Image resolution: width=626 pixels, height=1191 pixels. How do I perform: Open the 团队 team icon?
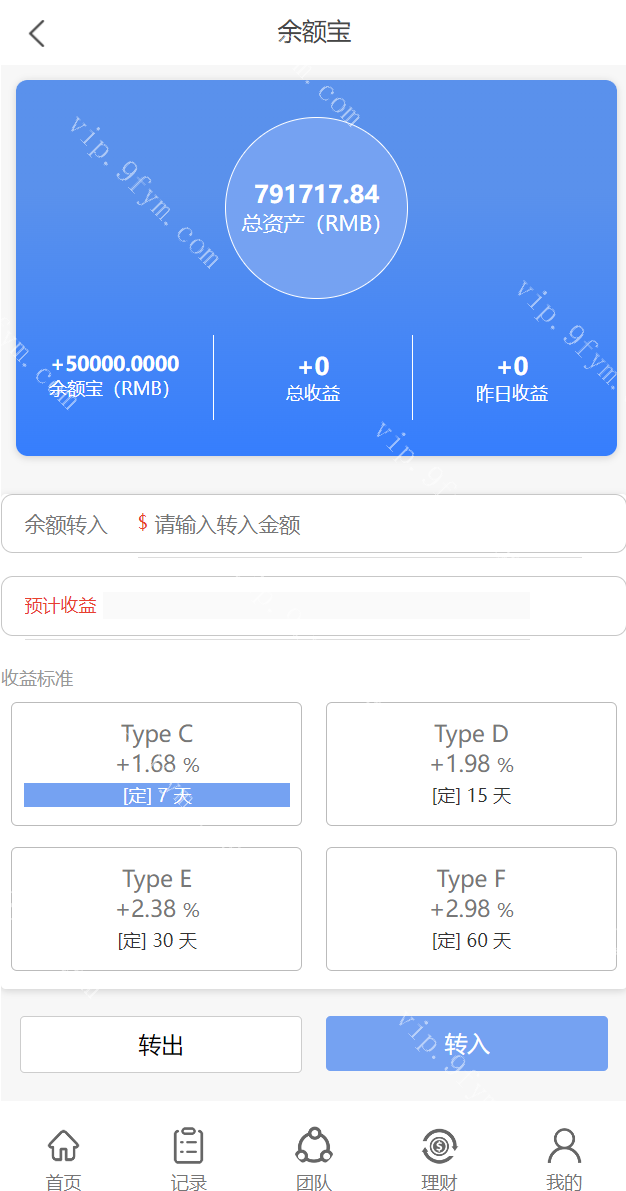click(x=313, y=1146)
